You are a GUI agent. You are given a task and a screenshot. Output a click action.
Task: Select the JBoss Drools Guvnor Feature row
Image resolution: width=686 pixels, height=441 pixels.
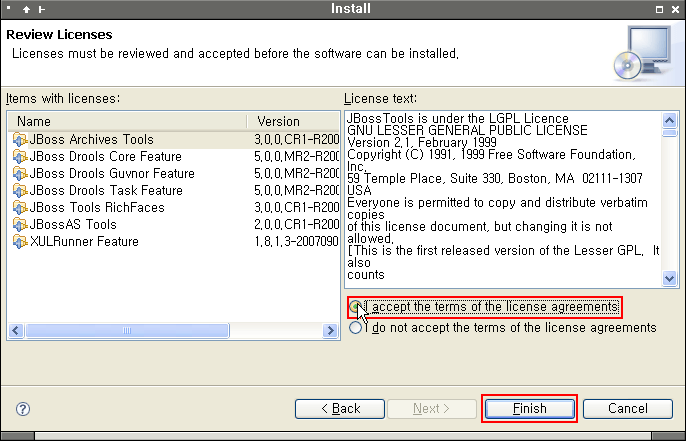(x=174, y=174)
